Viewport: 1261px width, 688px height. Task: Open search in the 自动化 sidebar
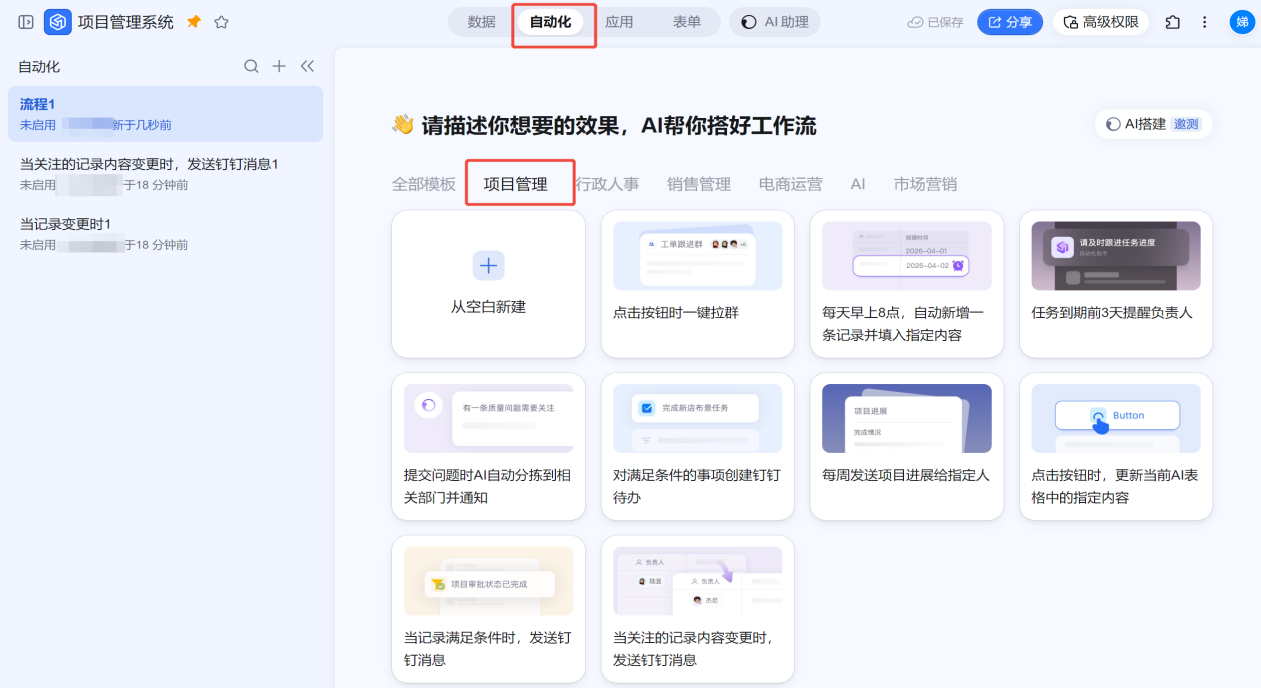251,66
